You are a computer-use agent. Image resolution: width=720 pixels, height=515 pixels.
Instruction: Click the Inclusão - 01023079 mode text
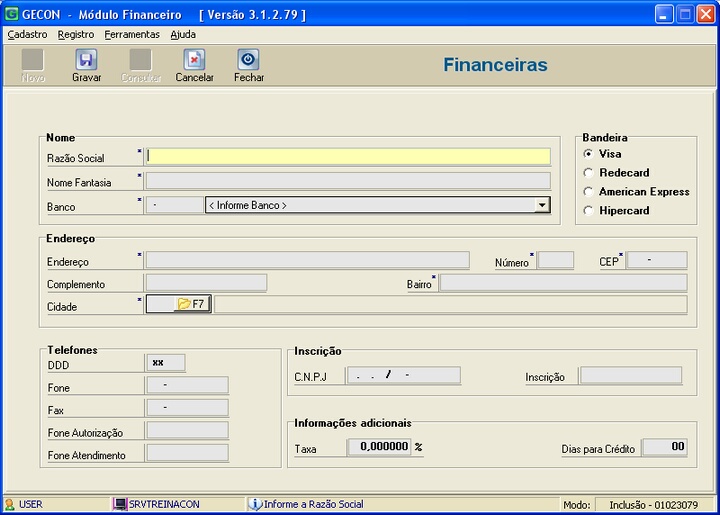tap(653, 505)
